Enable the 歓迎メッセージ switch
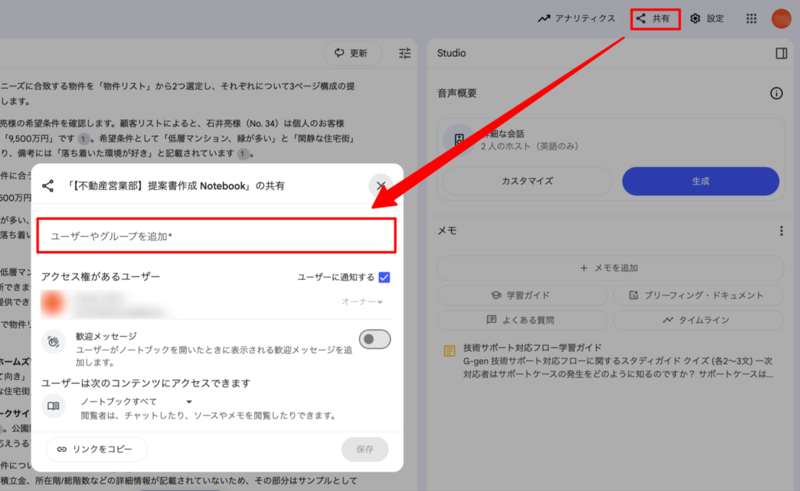 (374, 339)
